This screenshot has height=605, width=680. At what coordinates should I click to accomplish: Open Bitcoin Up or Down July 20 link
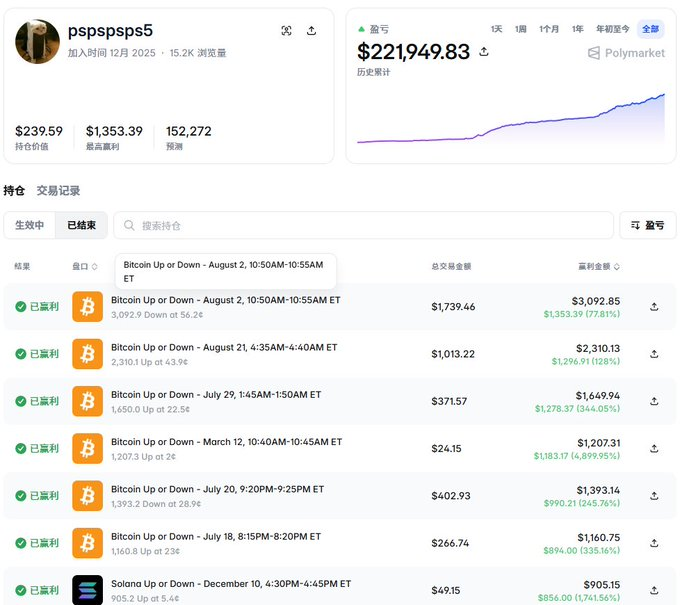tap(217, 489)
